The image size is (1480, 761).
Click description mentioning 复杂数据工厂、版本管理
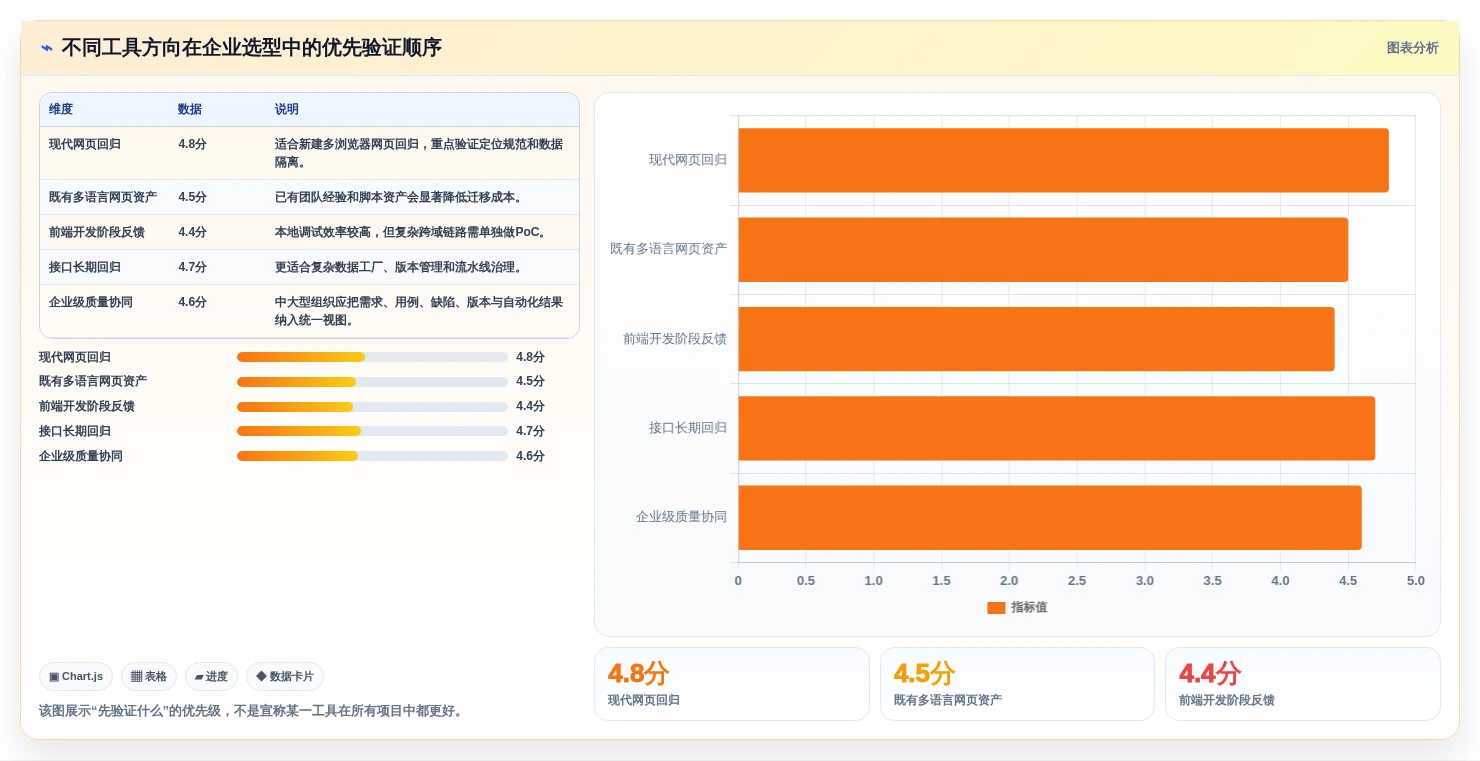[x=401, y=267]
